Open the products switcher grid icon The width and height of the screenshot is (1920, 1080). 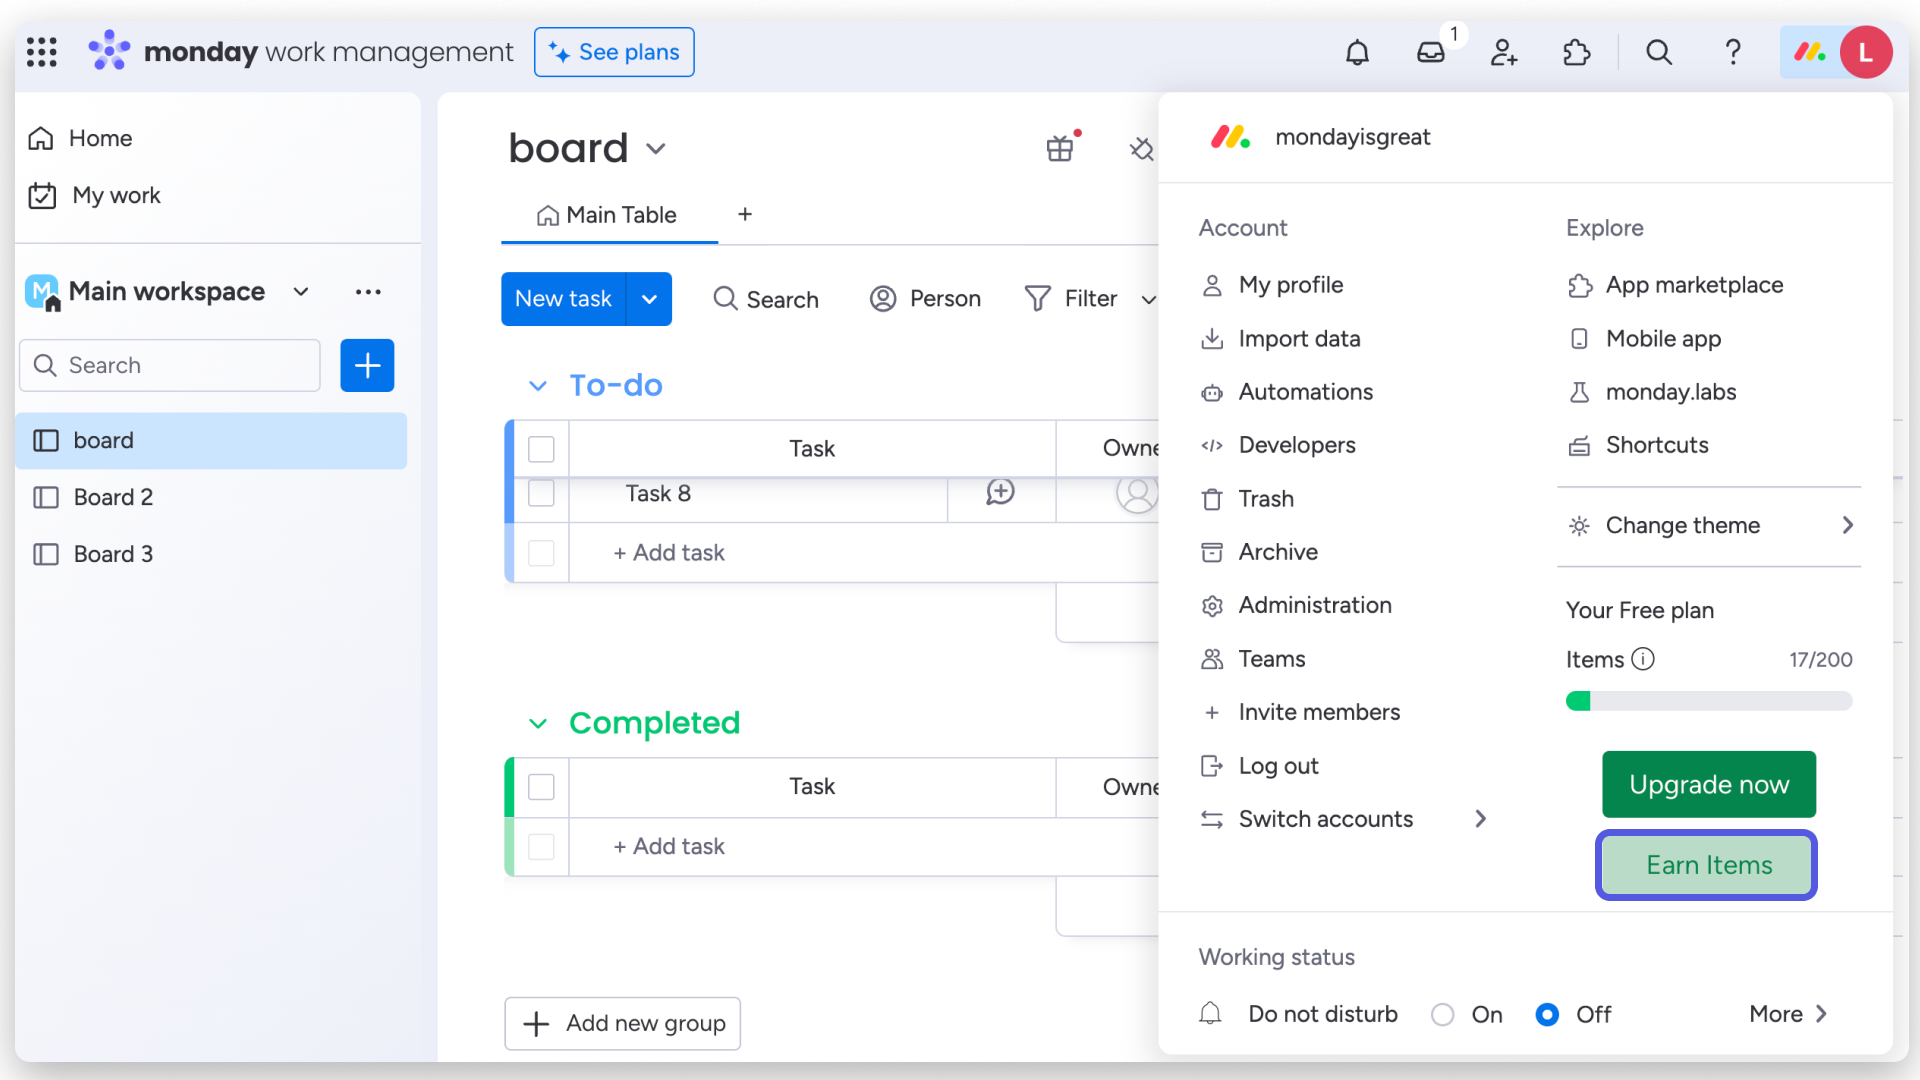[42, 52]
